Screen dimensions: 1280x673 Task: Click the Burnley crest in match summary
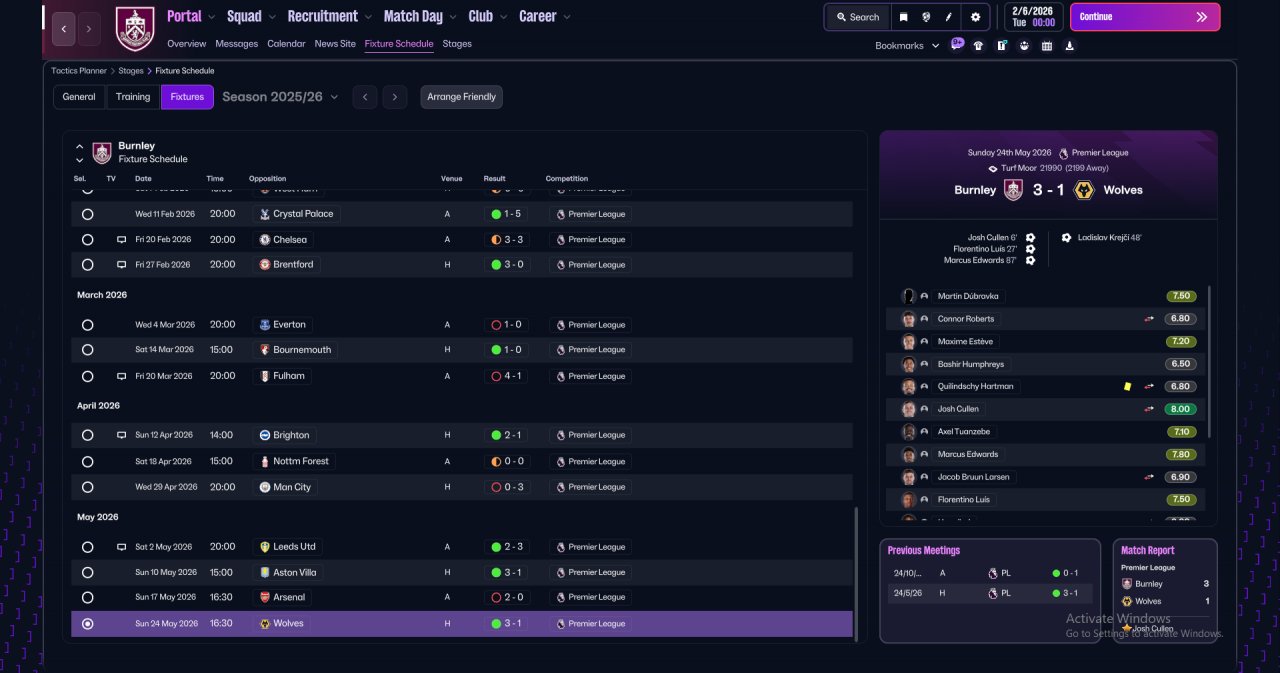[1013, 190]
